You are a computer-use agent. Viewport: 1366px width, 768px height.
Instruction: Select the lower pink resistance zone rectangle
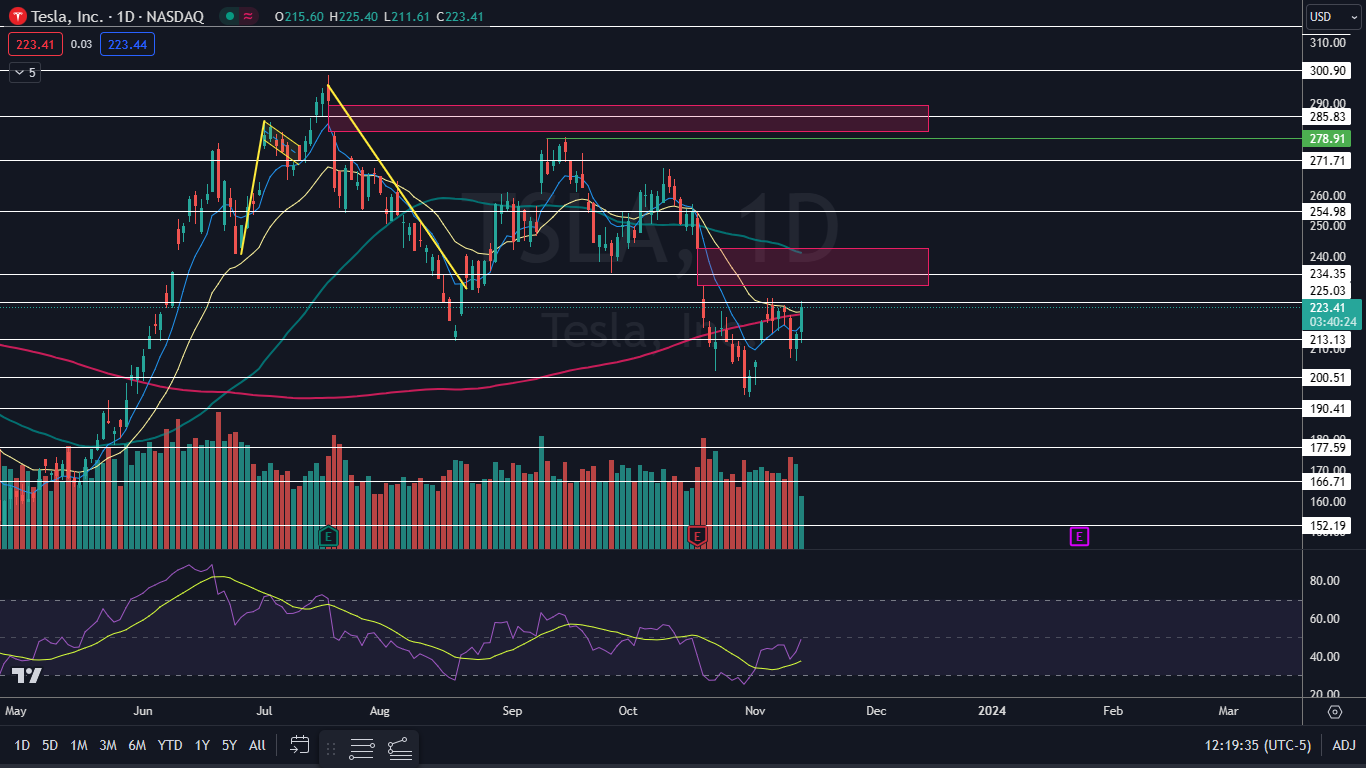pos(813,267)
